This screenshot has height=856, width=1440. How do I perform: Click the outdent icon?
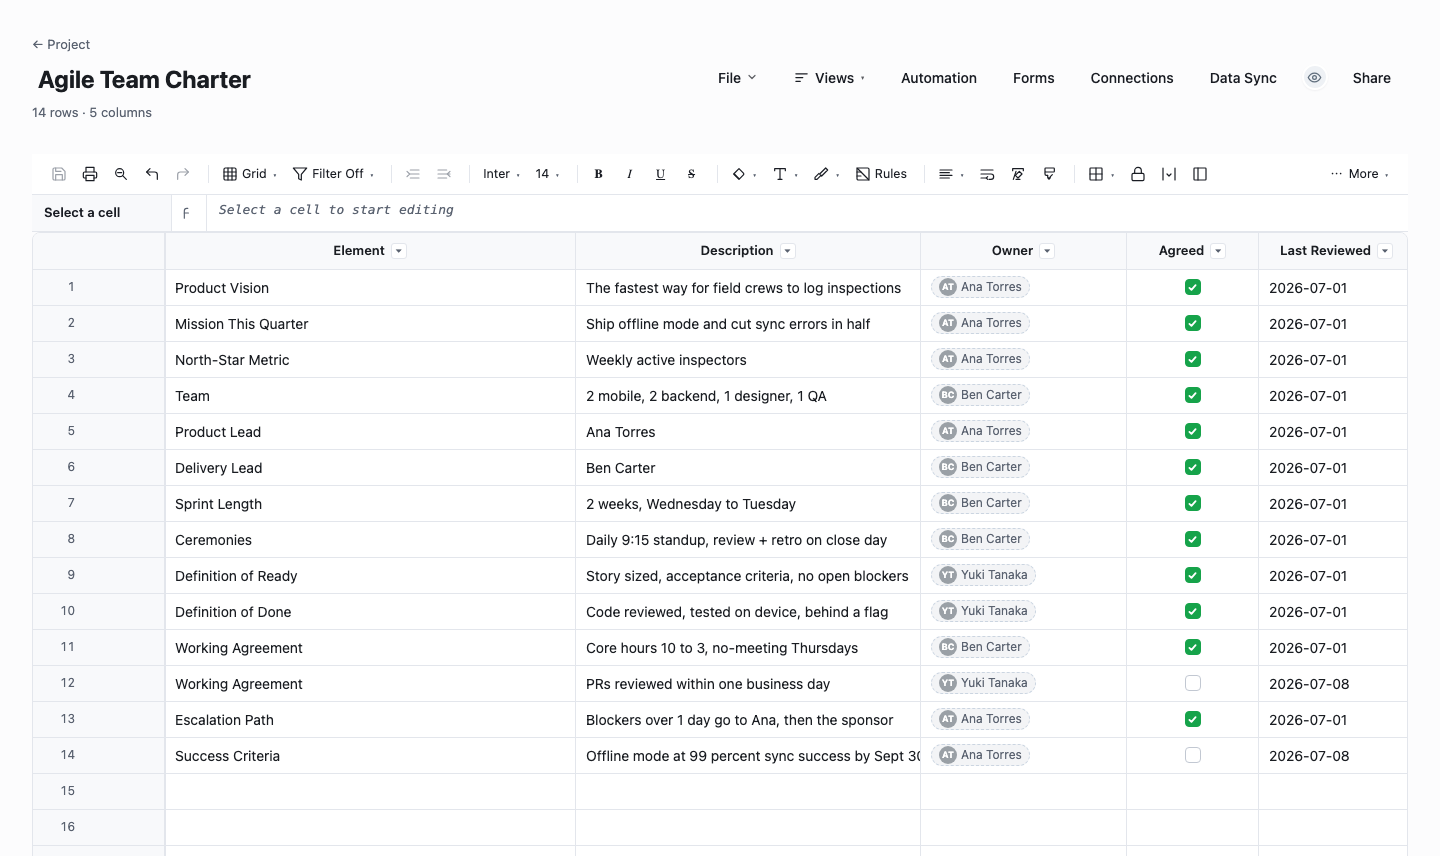click(x=413, y=174)
